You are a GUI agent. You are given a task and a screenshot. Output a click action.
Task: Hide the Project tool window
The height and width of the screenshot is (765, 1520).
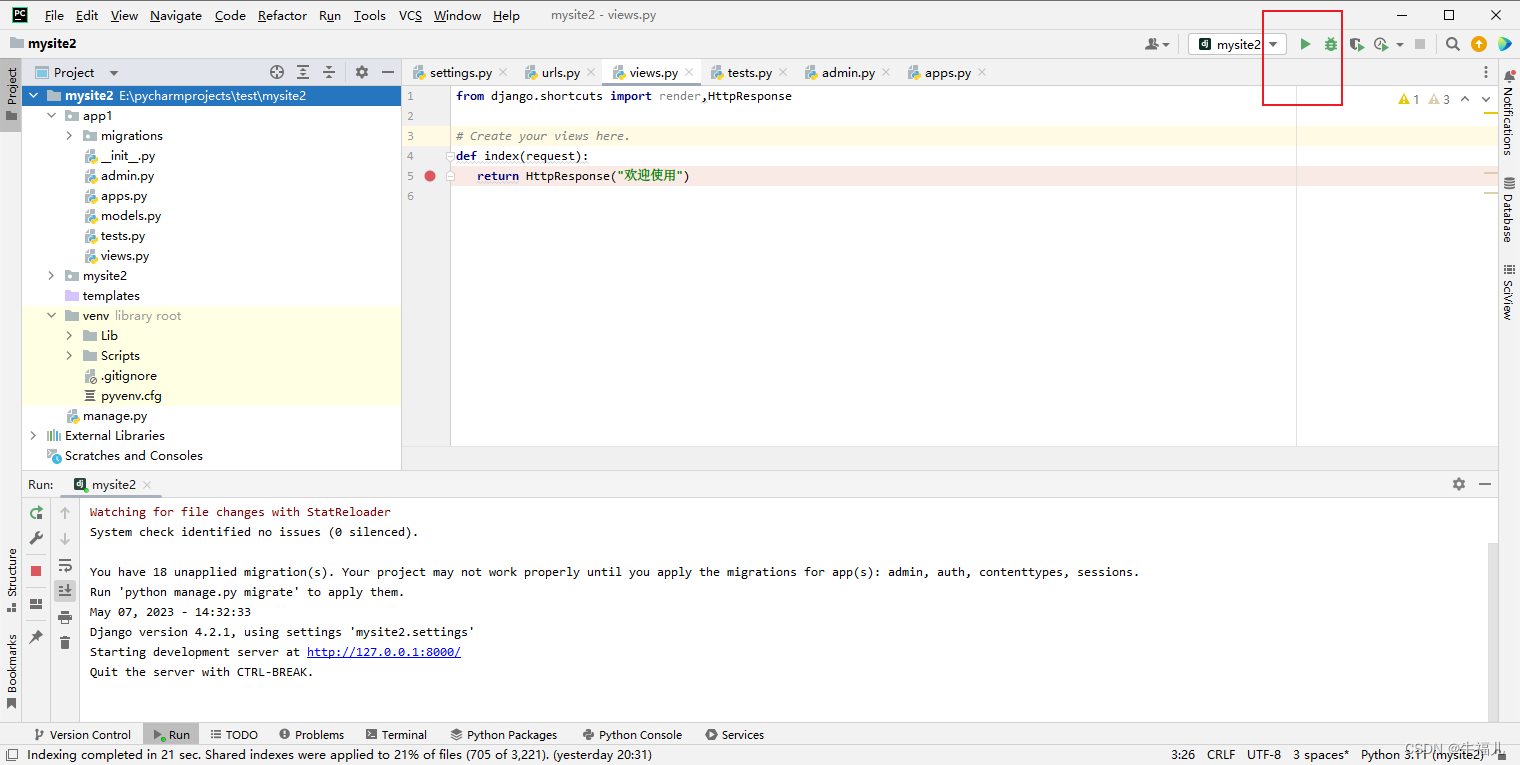(x=388, y=72)
